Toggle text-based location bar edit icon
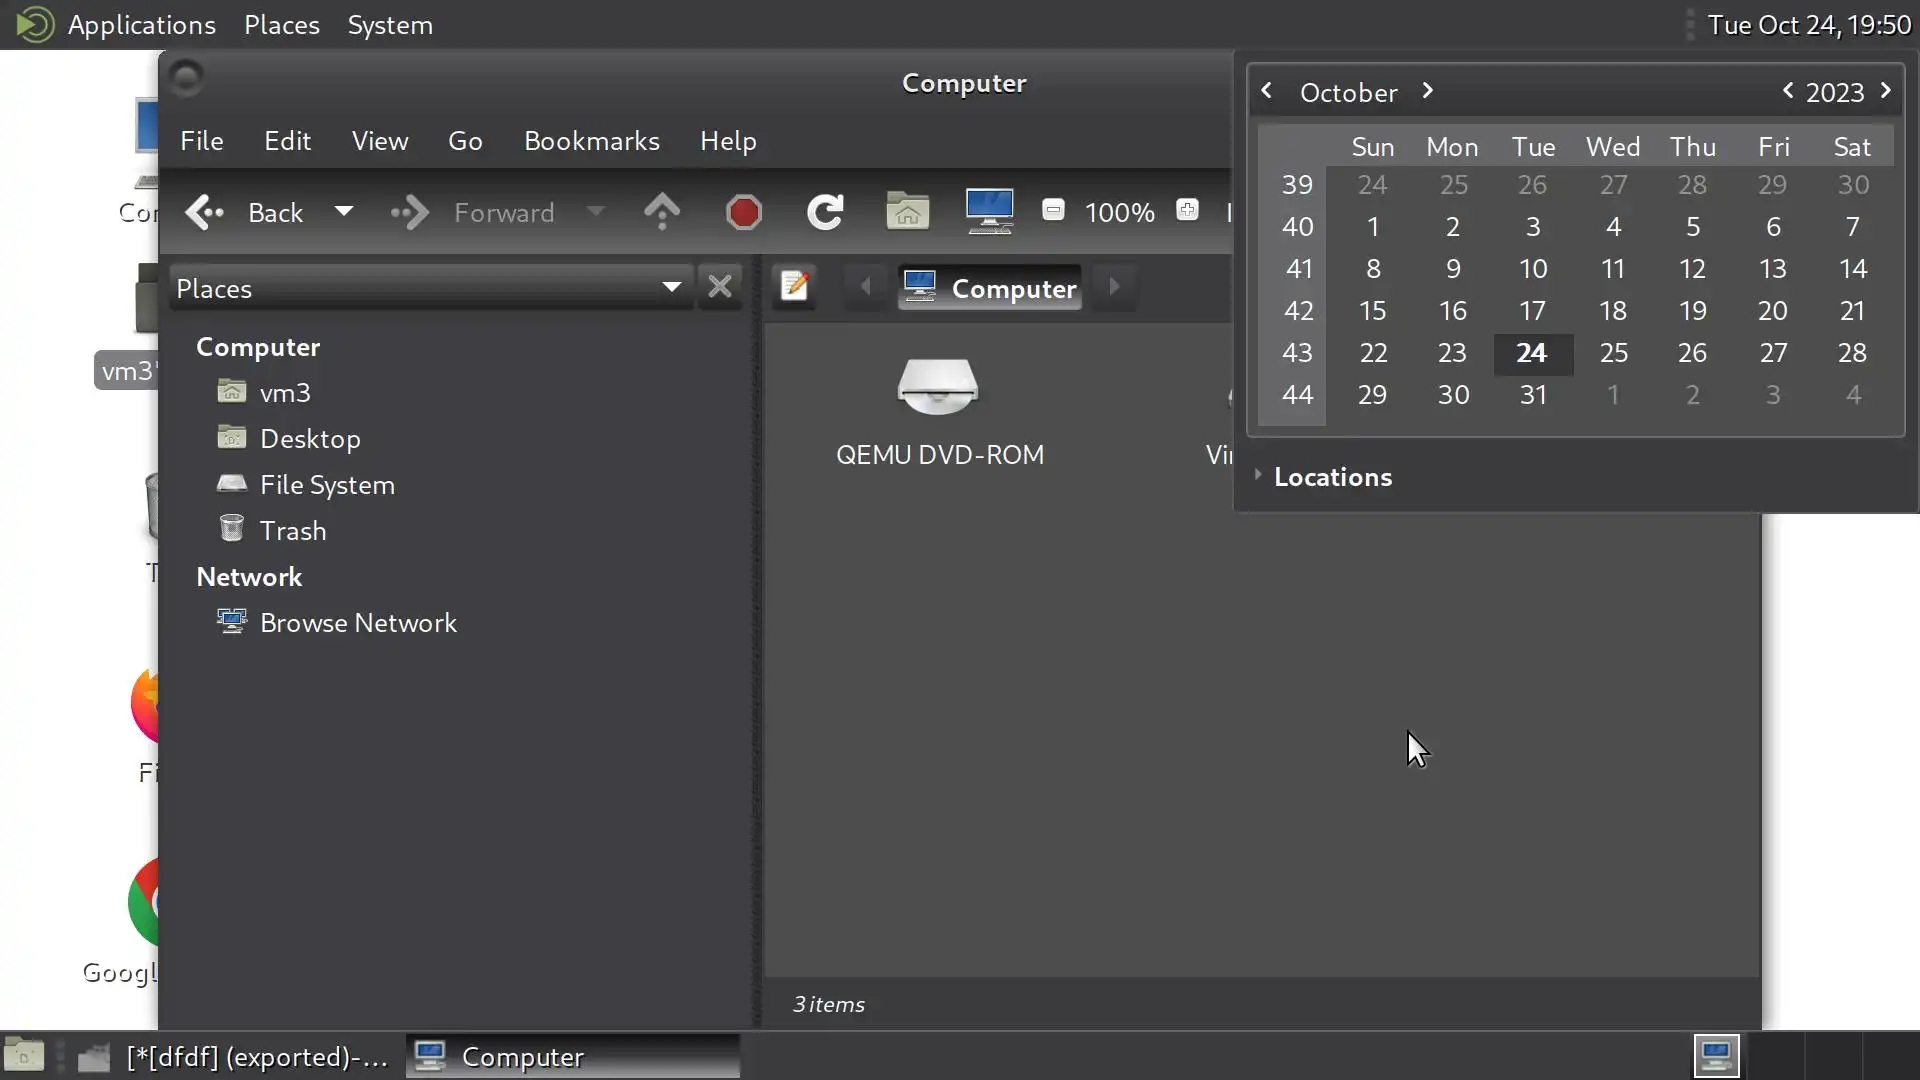 click(795, 287)
